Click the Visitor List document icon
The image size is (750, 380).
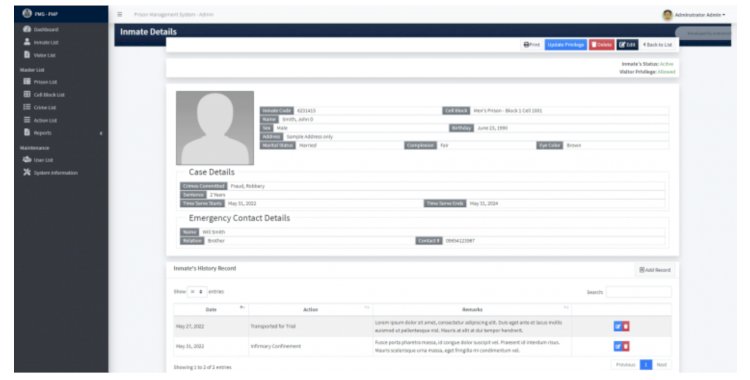click(27, 55)
